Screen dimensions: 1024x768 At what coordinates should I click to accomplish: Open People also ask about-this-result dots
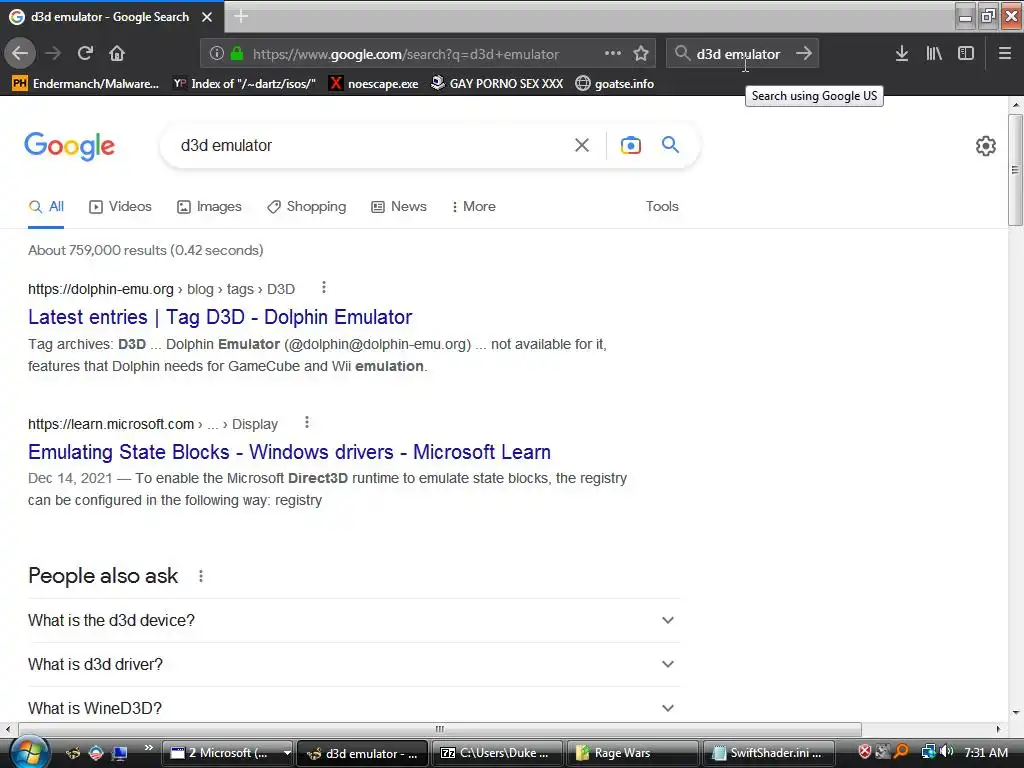click(201, 576)
